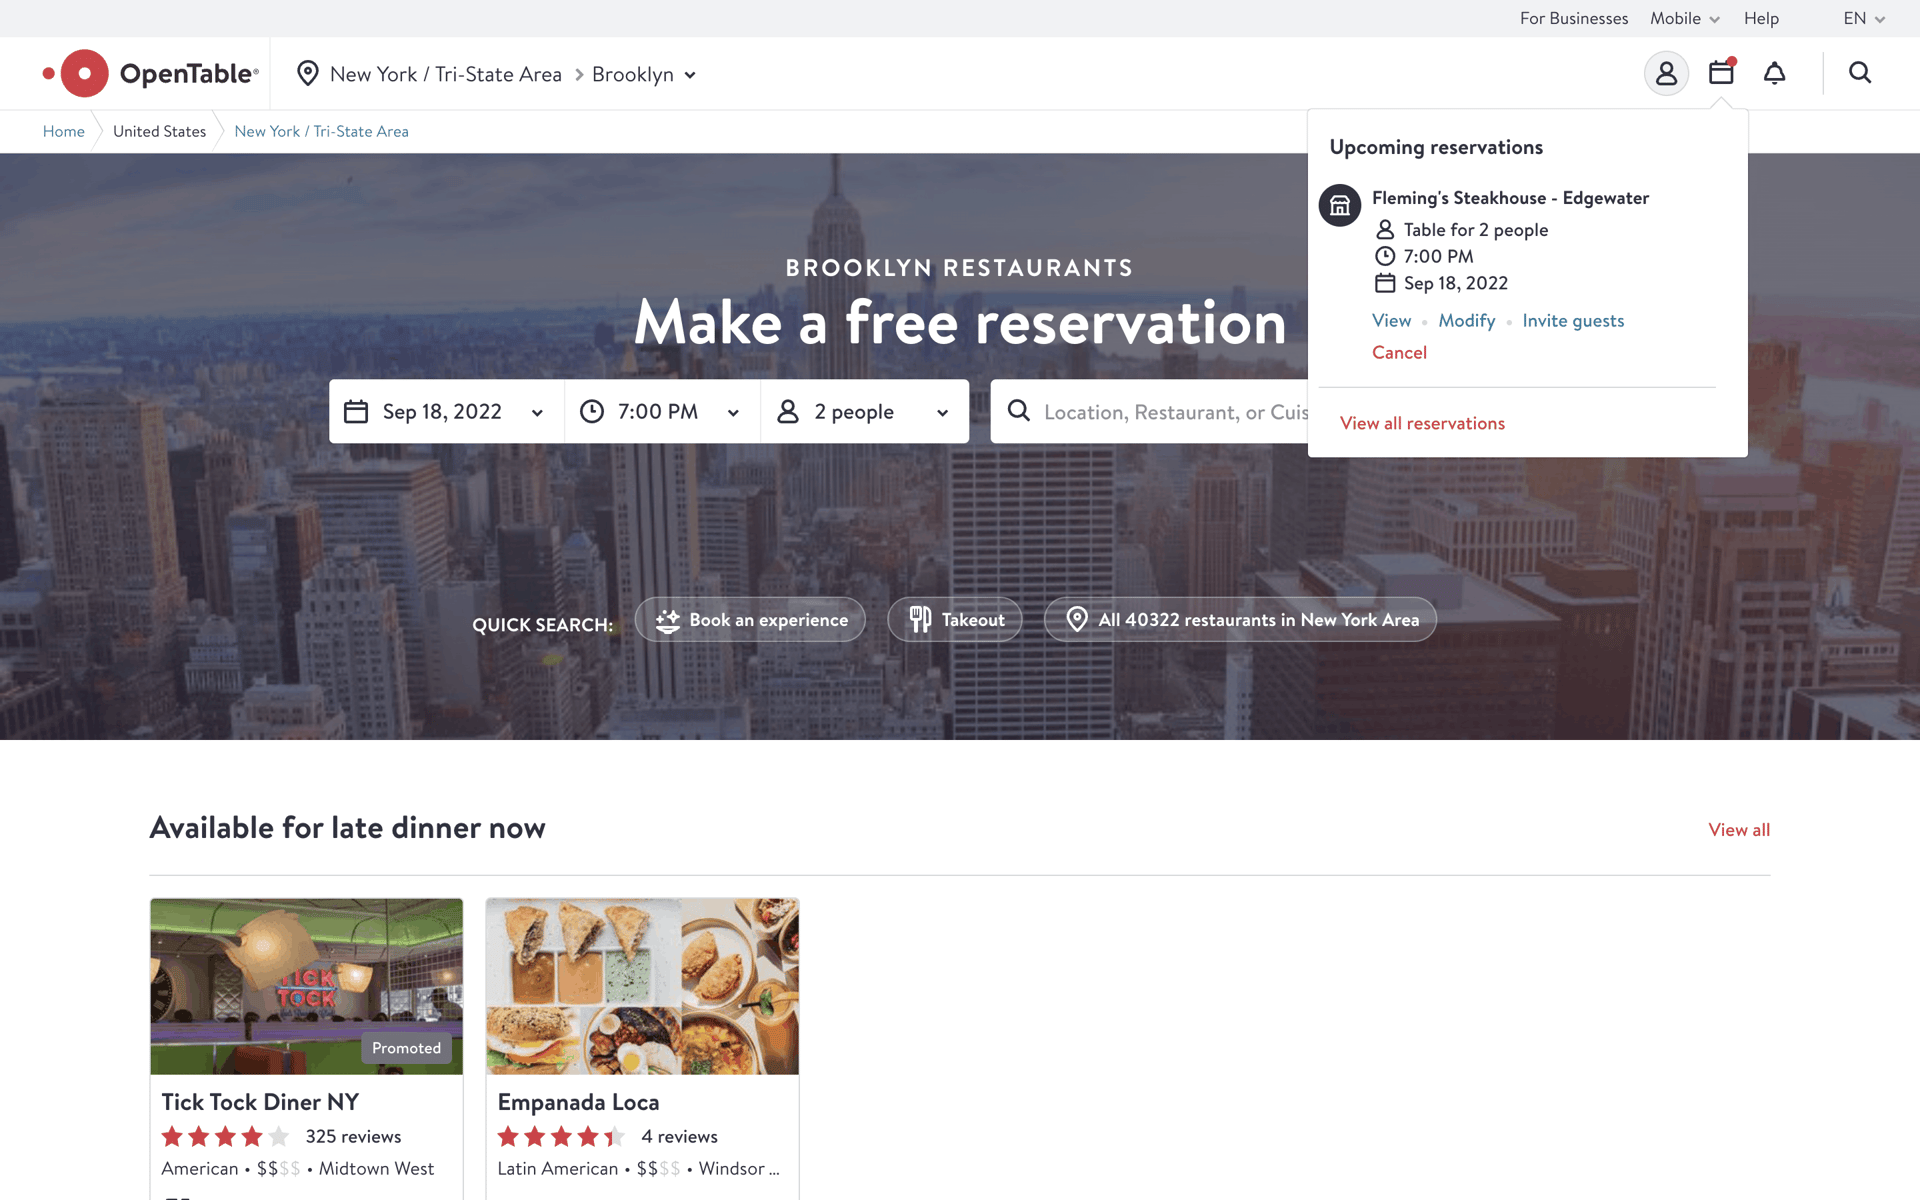The height and width of the screenshot is (1200, 1920).
Task: Open View all reservations
Action: point(1422,423)
